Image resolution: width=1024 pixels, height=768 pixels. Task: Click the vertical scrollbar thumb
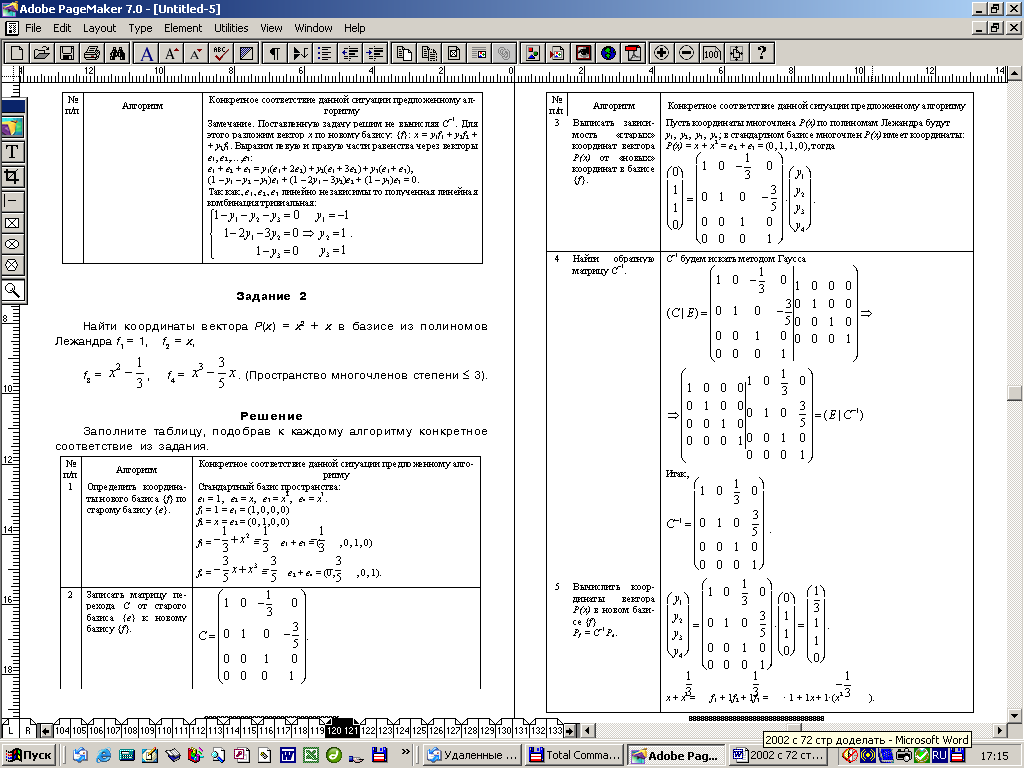(x=1015, y=392)
